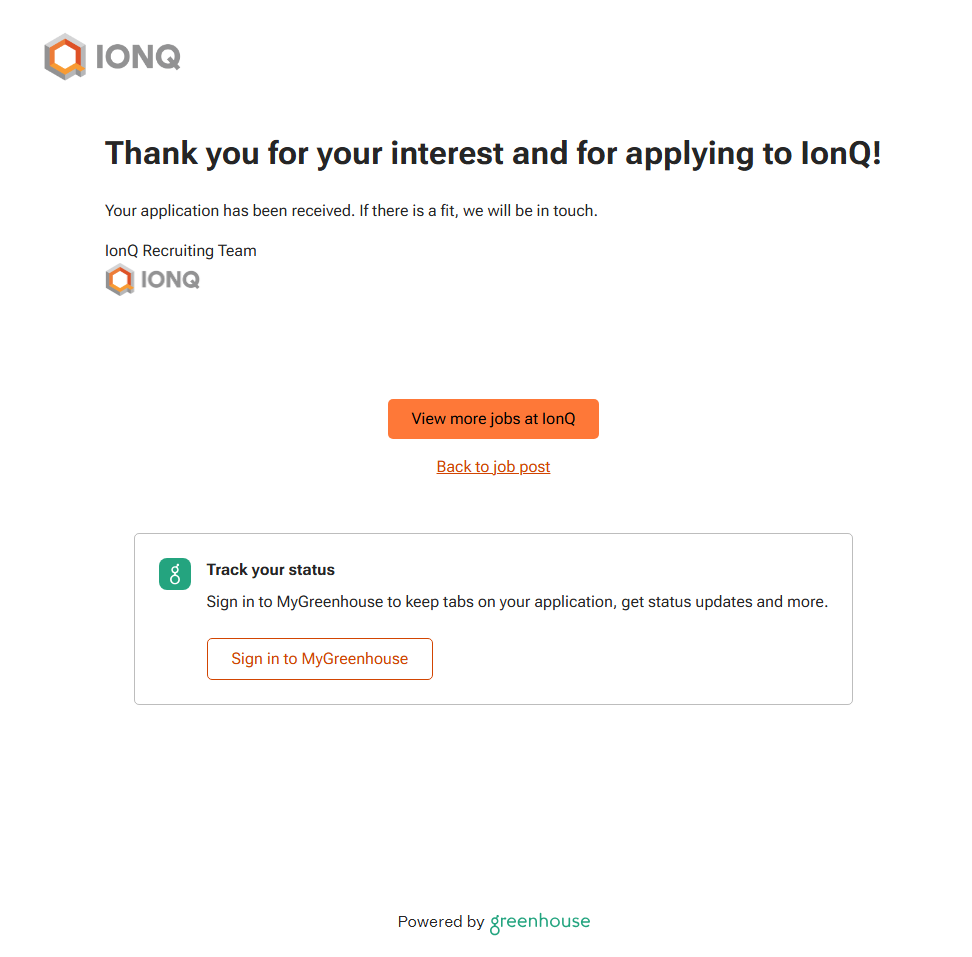Click the blank area right of the Sign in button
This screenshot has width=972, height=957.
[x=640, y=659]
